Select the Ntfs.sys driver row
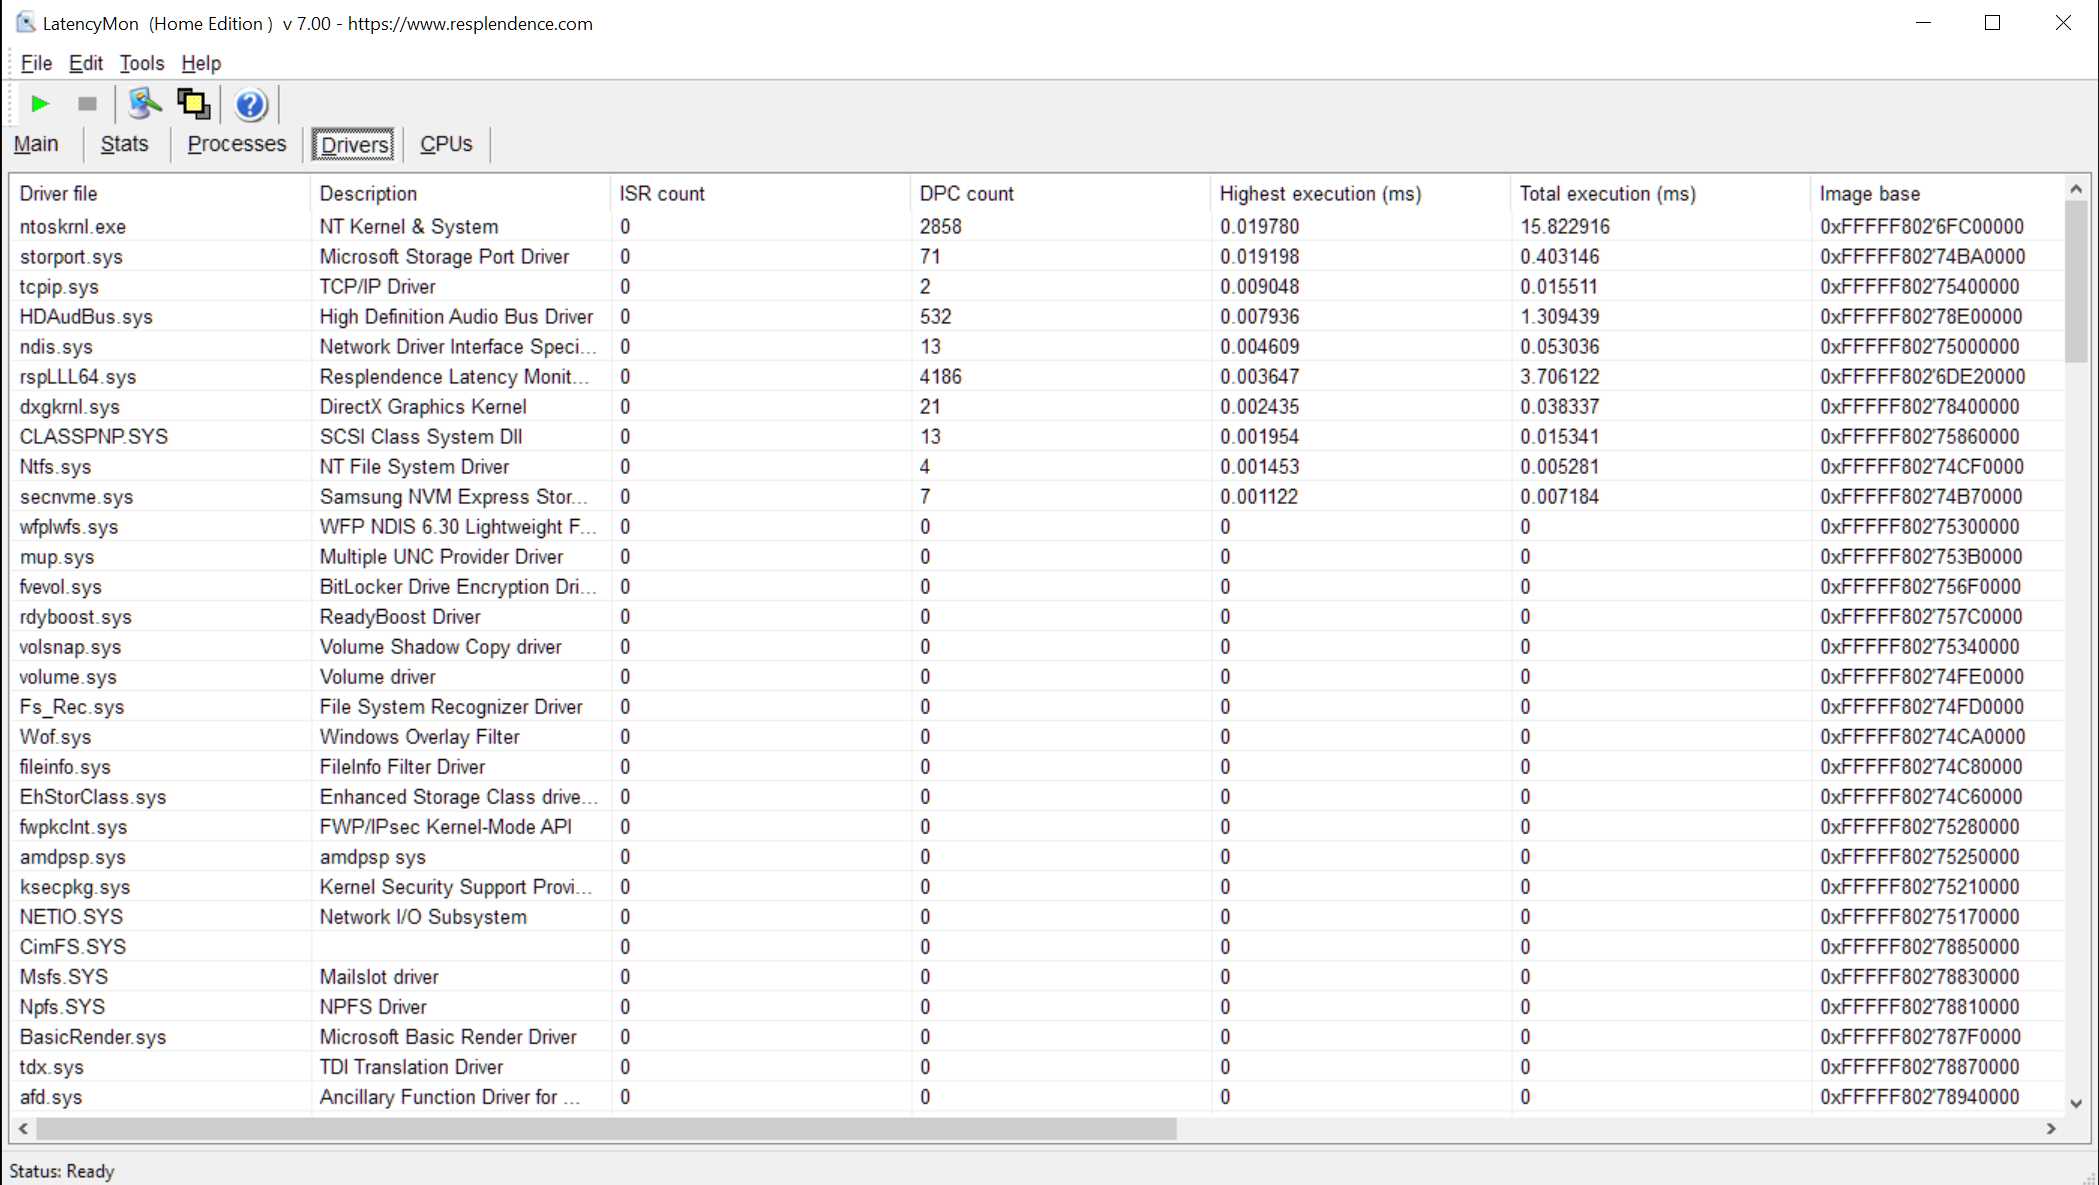The width and height of the screenshot is (2099, 1185). (x=1037, y=467)
